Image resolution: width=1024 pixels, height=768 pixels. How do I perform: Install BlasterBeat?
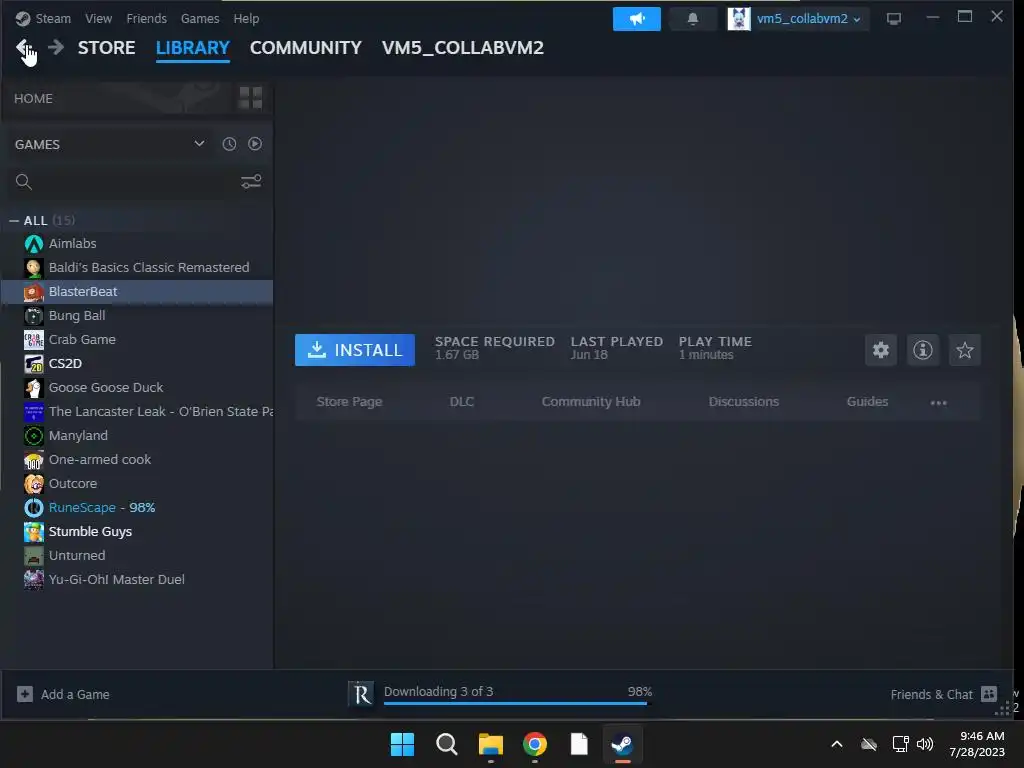pos(355,350)
